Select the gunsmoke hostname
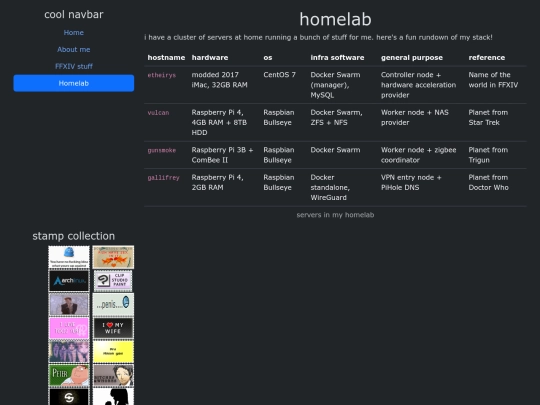This screenshot has height=405, width=540. click(162, 150)
